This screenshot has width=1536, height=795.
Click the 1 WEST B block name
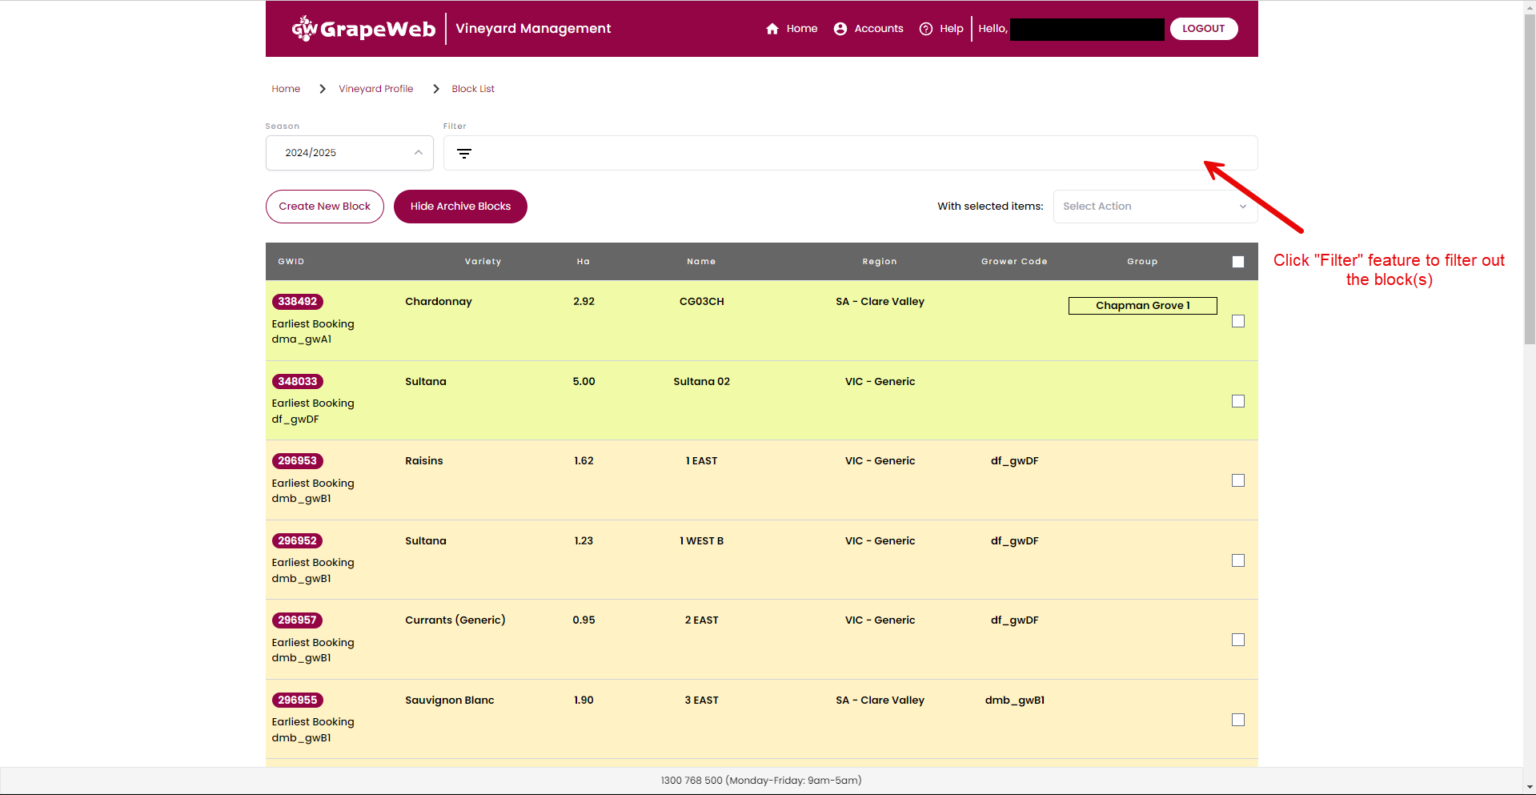[701, 541]
